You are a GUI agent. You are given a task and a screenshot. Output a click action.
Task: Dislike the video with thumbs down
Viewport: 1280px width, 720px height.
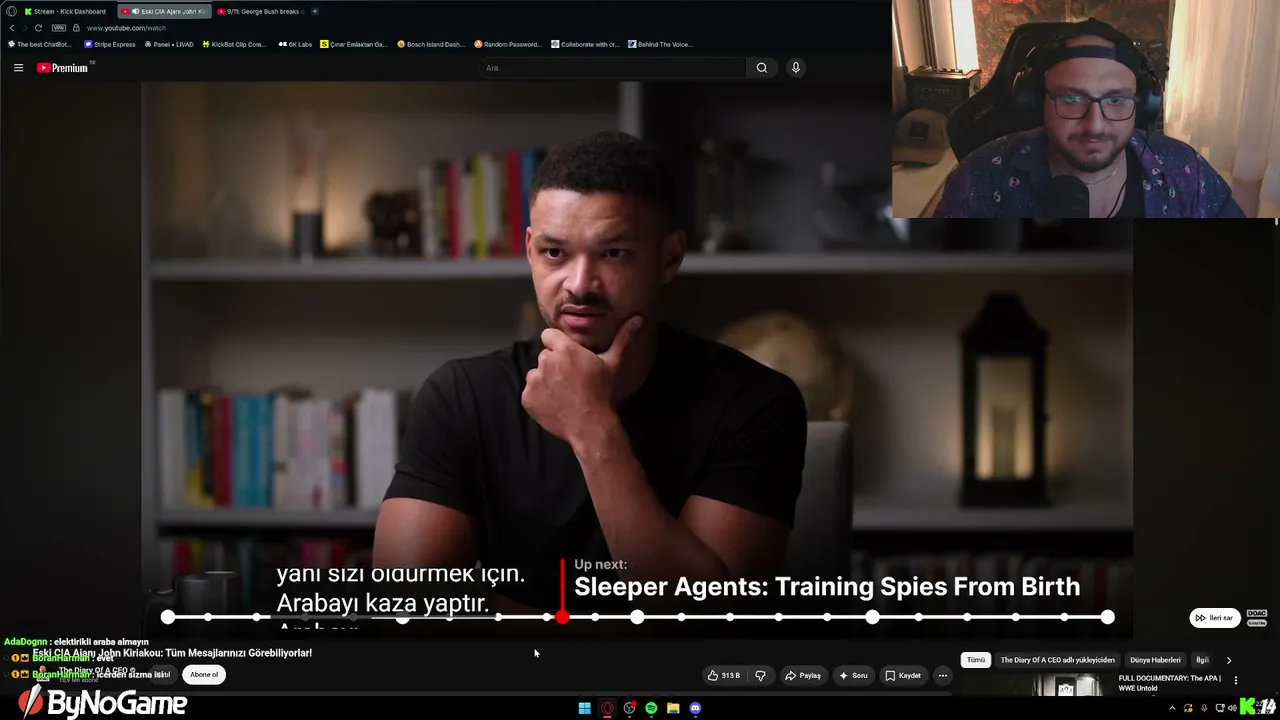(x=760, y=676)
